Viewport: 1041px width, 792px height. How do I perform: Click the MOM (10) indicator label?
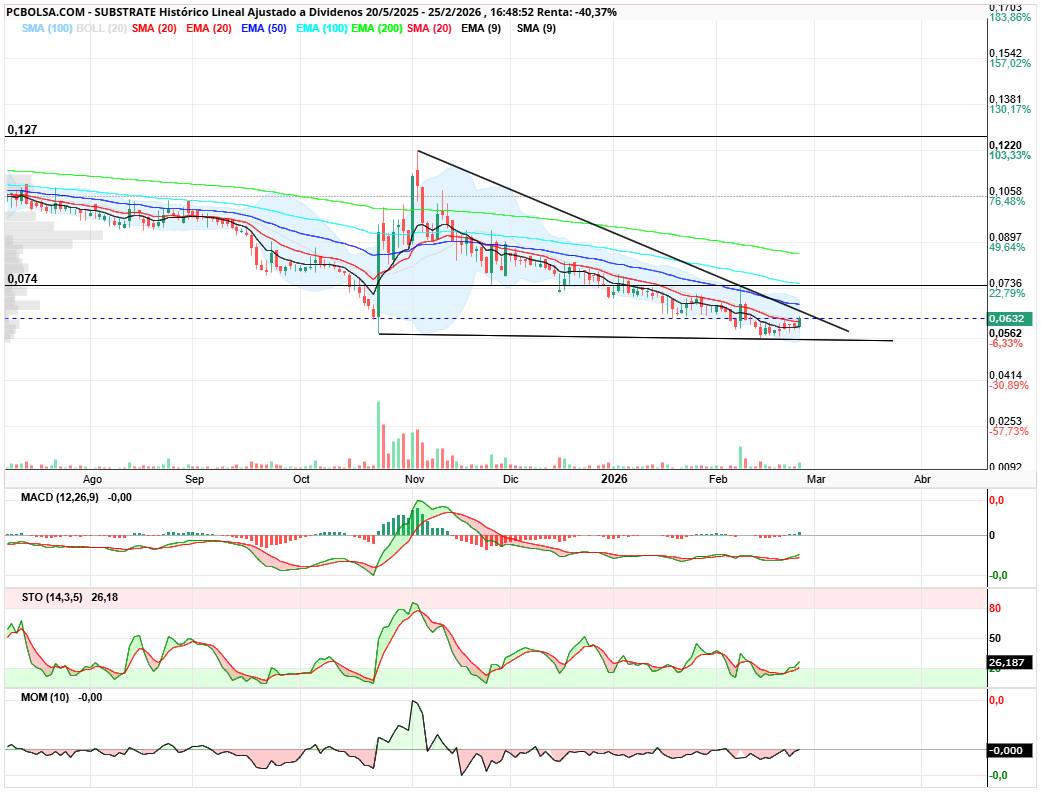click(x=43, y=696)
